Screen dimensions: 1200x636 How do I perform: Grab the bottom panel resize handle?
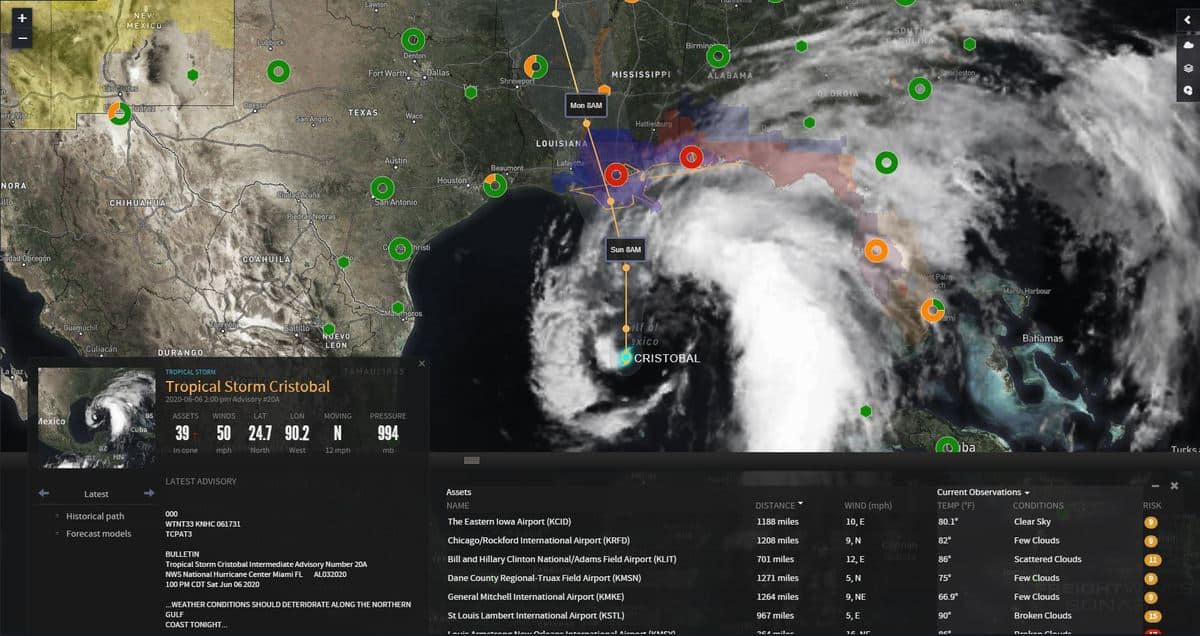(x=472, y=460)
